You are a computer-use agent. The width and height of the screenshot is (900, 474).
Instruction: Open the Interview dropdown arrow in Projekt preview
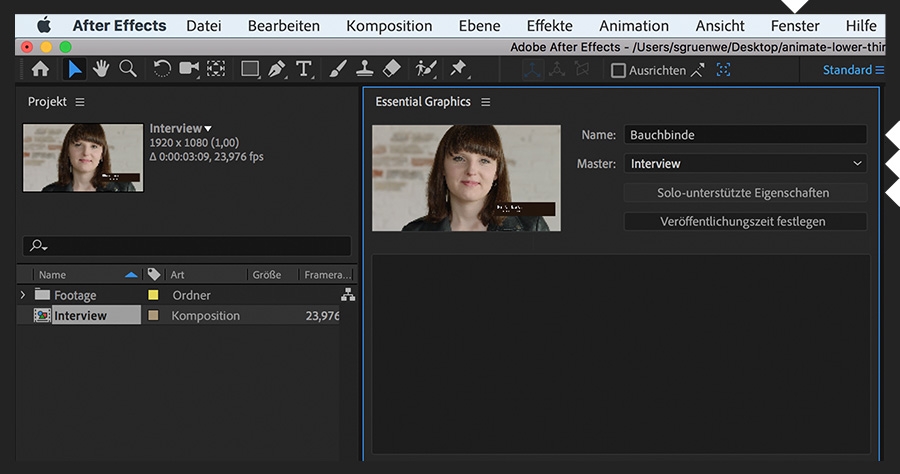pyautogui.click(x=208, y=129)
